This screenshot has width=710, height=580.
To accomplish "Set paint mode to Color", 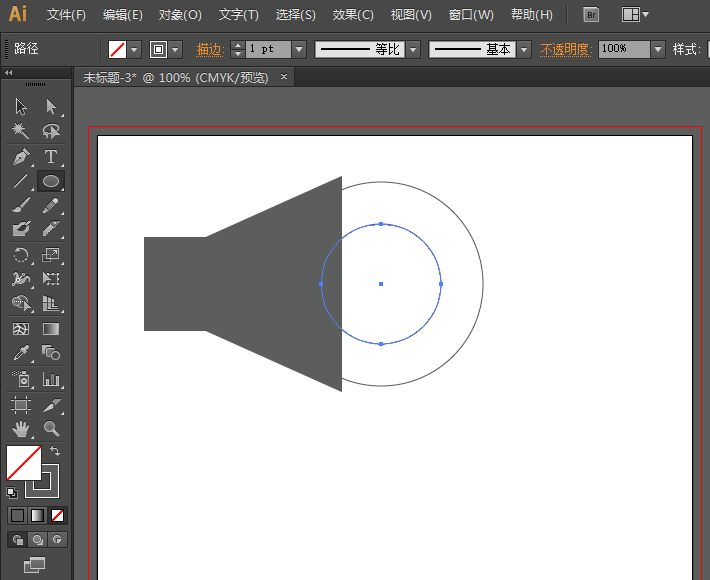I will point(17,515).
